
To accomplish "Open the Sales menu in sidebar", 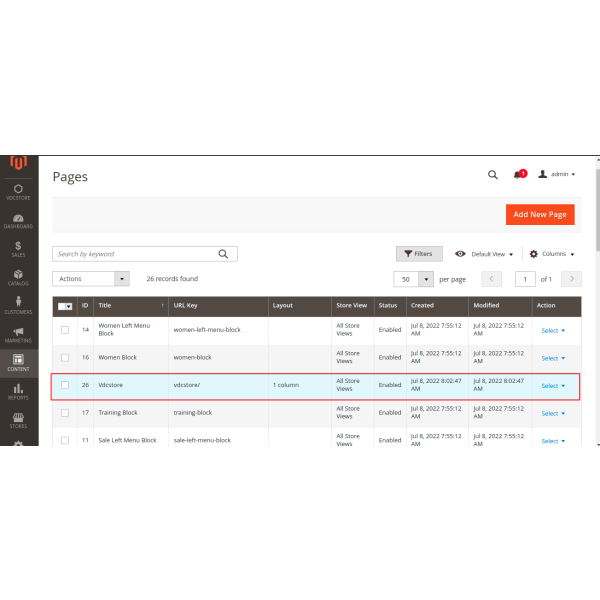I will [x=18, y=248].
